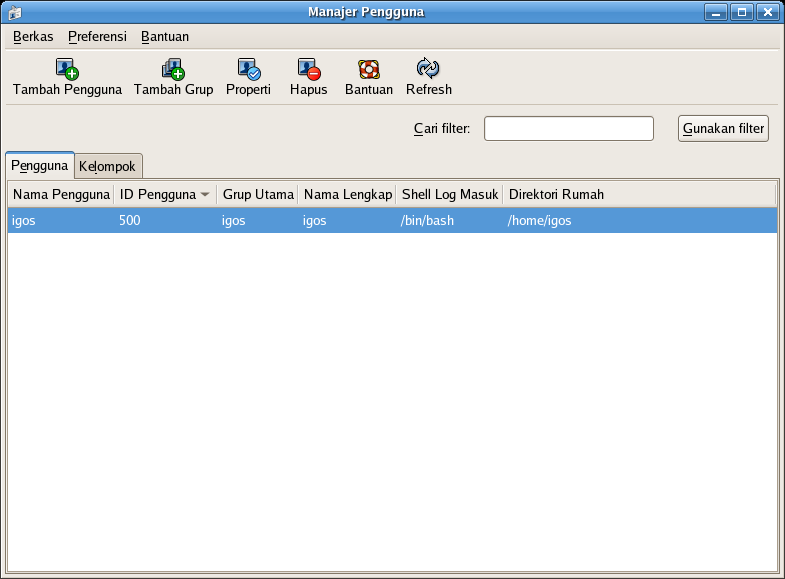Image resolution: width=785 pixels, height=579 pixels.
Task: Sort by Direktori Rumah column header
Action: point(640,194)
